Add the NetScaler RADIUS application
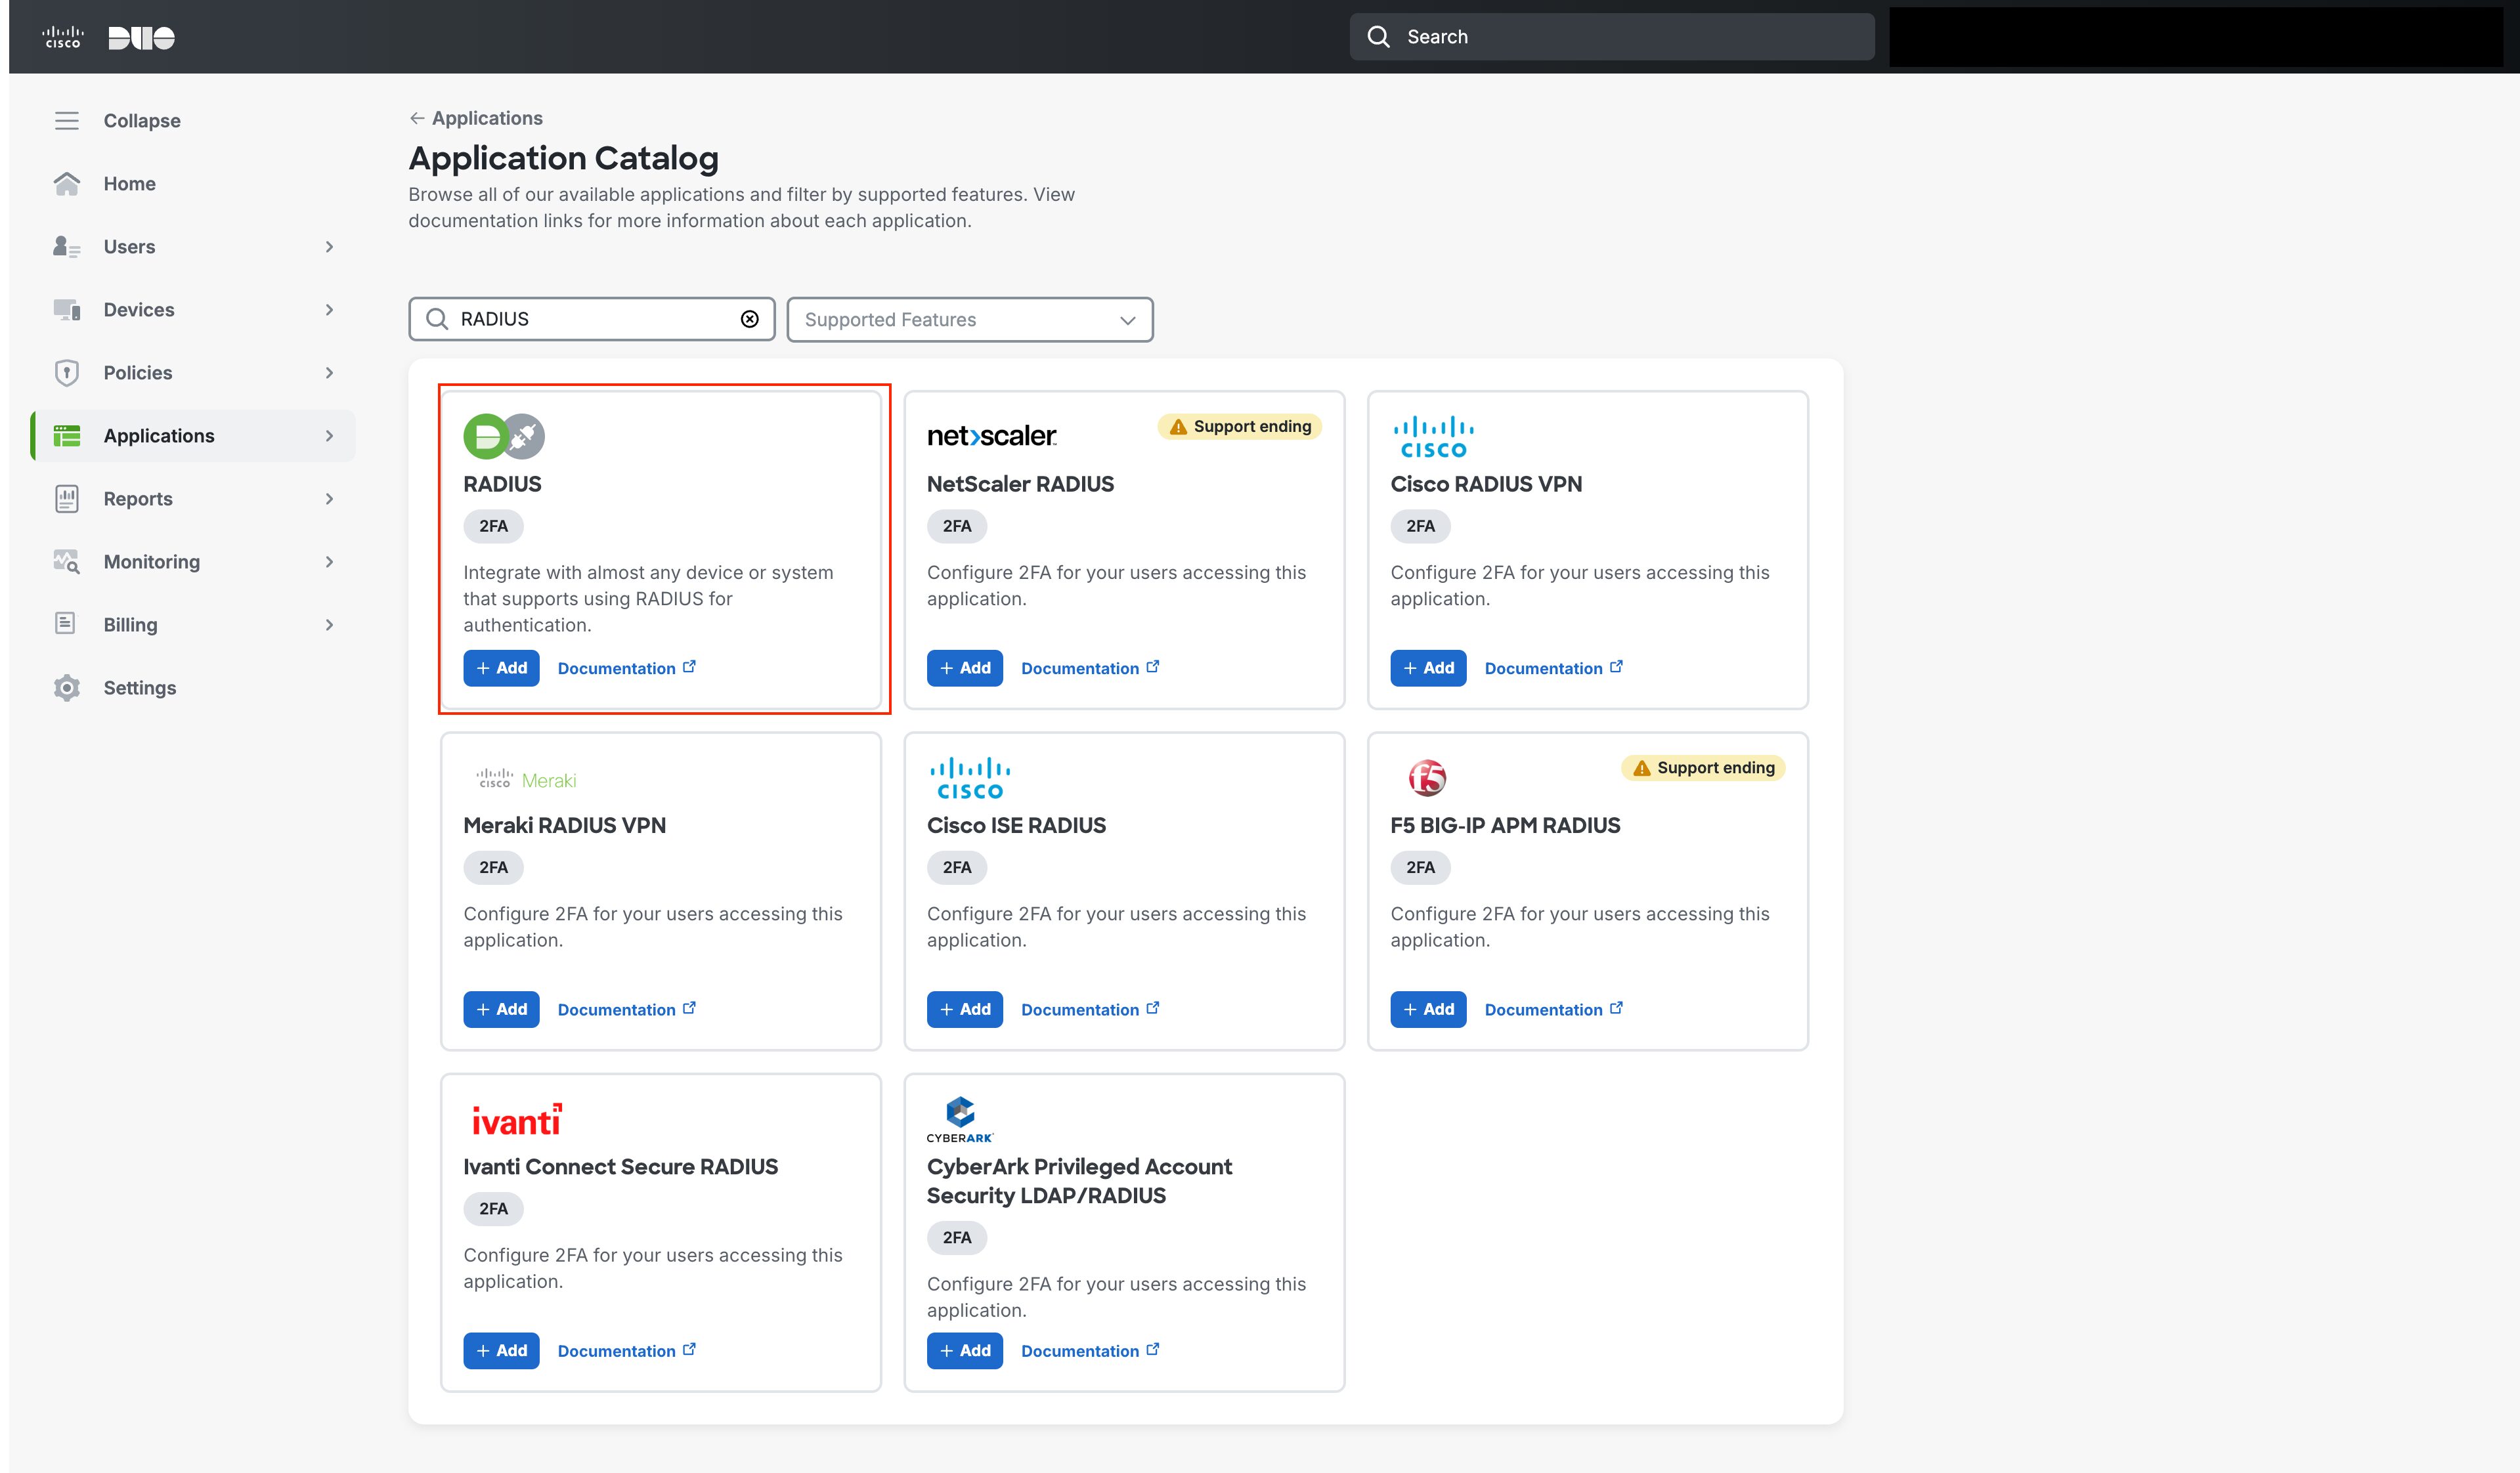 (965, 668)
